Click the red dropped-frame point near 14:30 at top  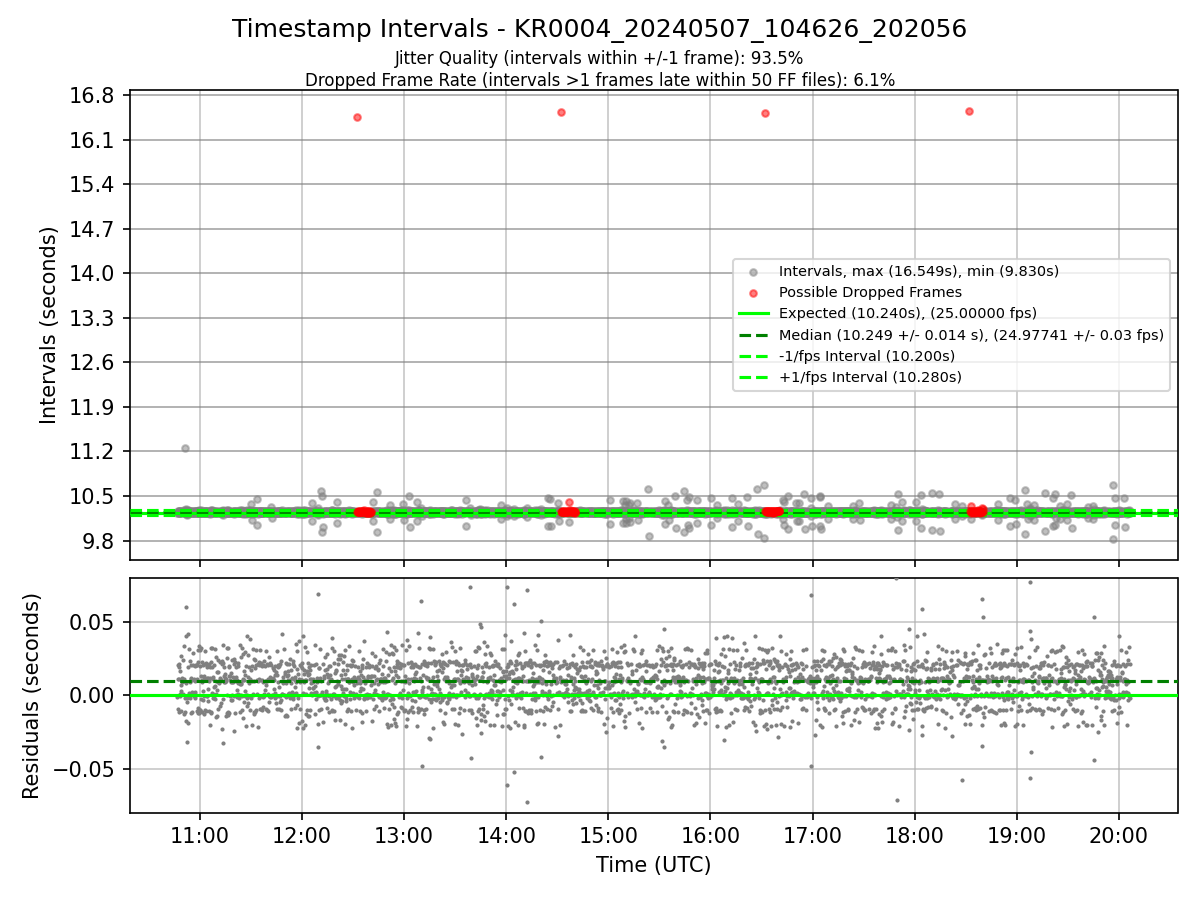[x=561, y=112]
